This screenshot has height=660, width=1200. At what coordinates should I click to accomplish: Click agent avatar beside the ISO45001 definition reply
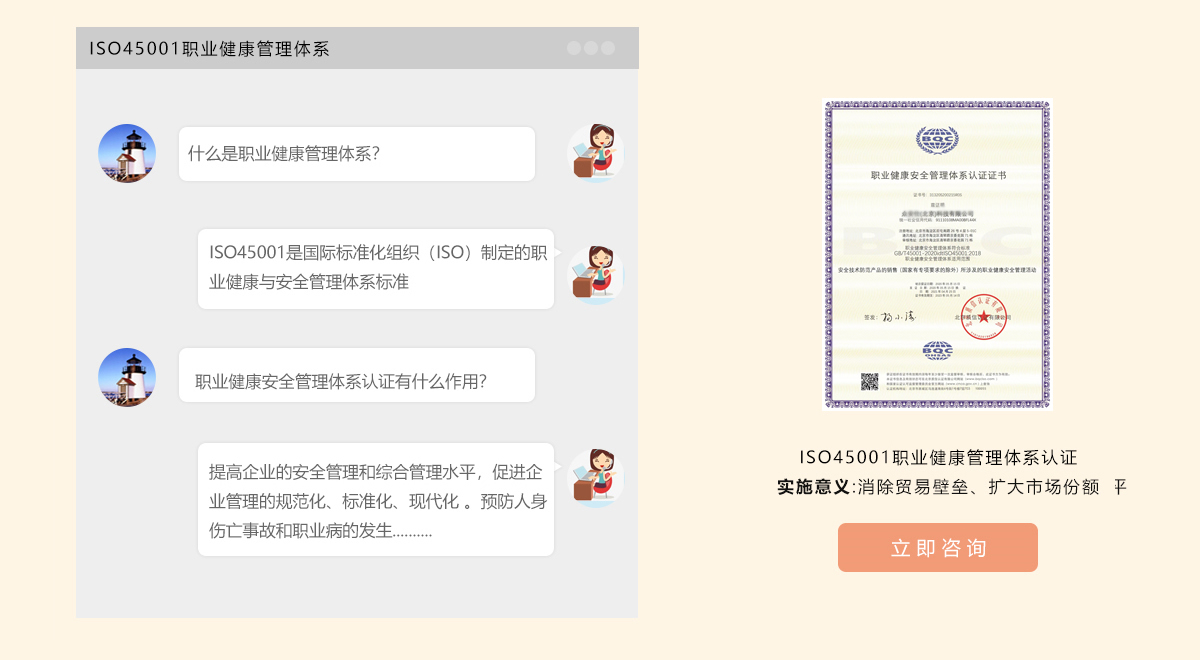tap(596, 273)
